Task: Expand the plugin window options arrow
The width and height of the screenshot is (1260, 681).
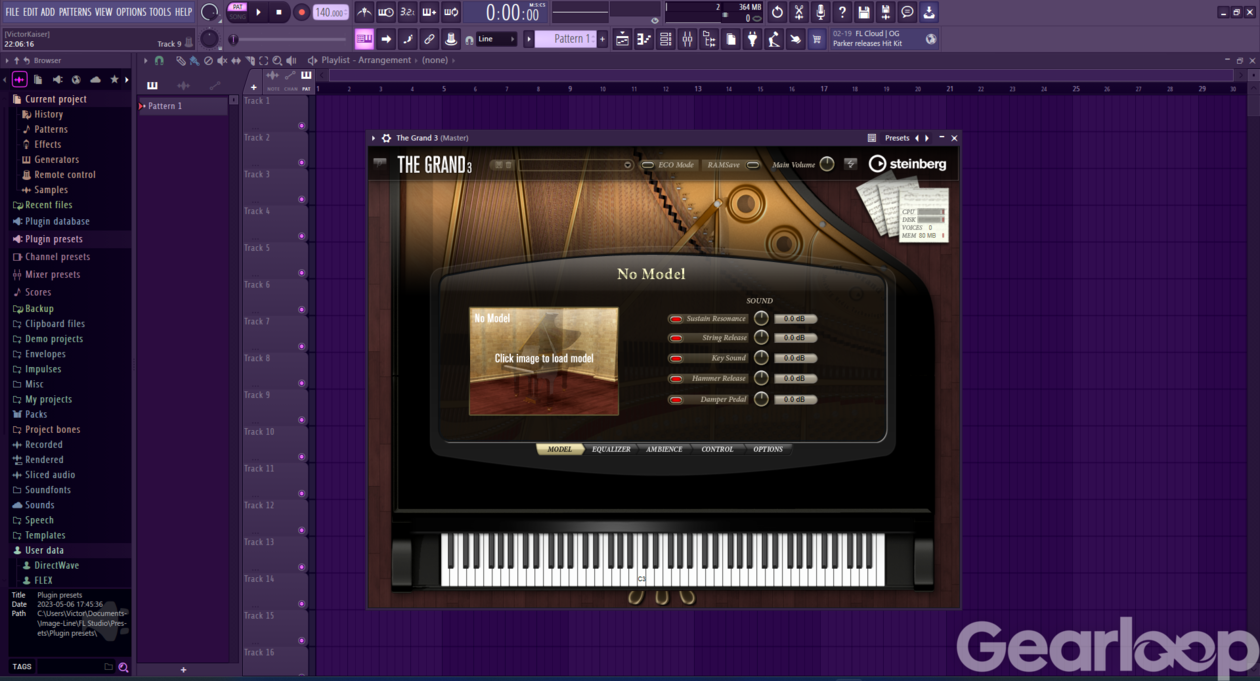Action: click(x=374, y=138)
